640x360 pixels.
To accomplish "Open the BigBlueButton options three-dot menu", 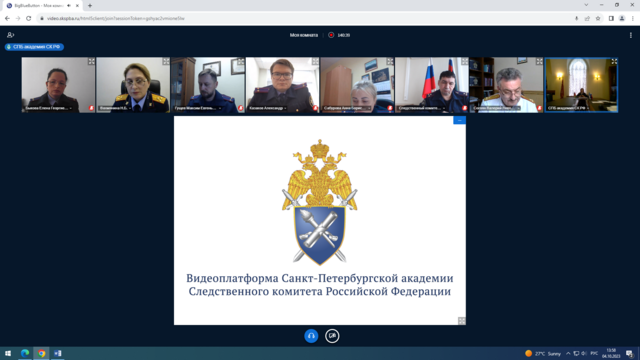I will click(x=631, y=35).
